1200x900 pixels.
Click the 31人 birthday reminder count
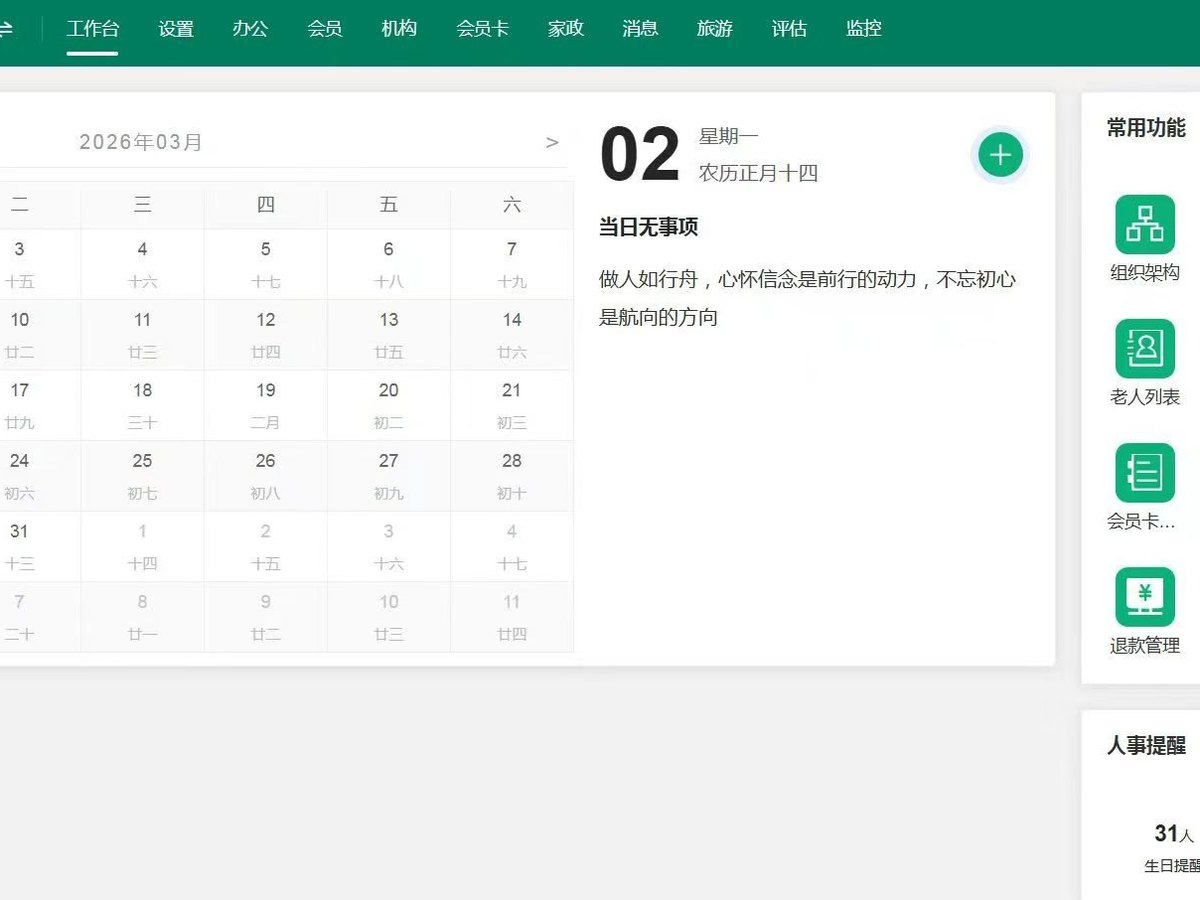point(1174,833)
